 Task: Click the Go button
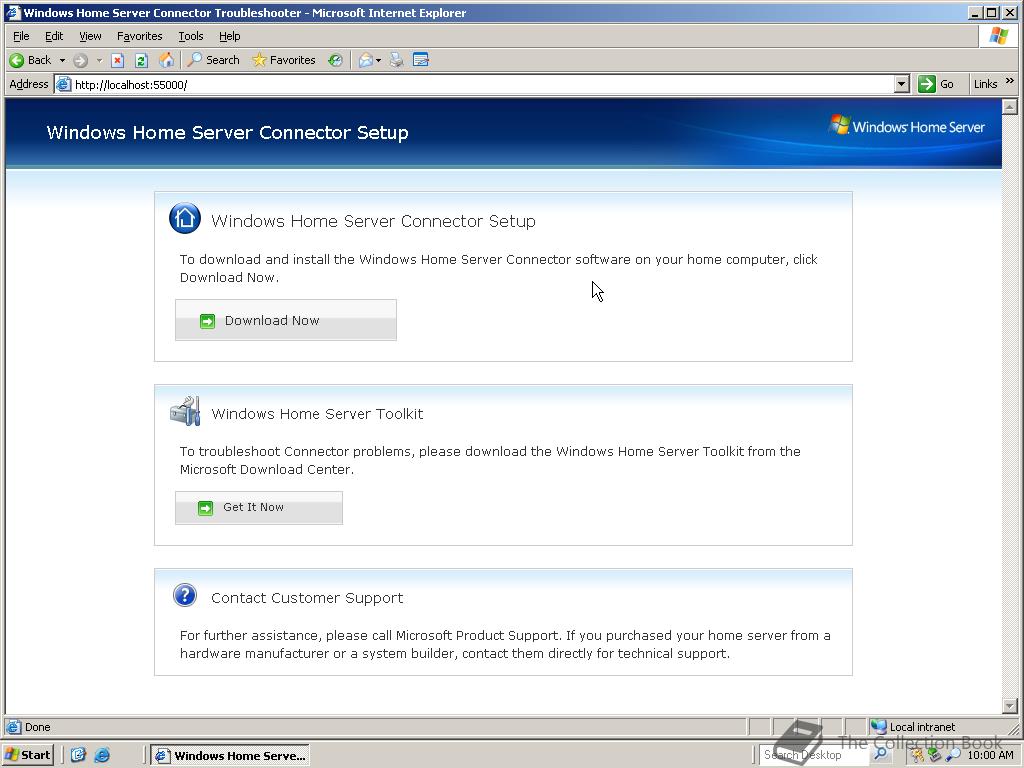pyautogui.click(x=936, y=84)
